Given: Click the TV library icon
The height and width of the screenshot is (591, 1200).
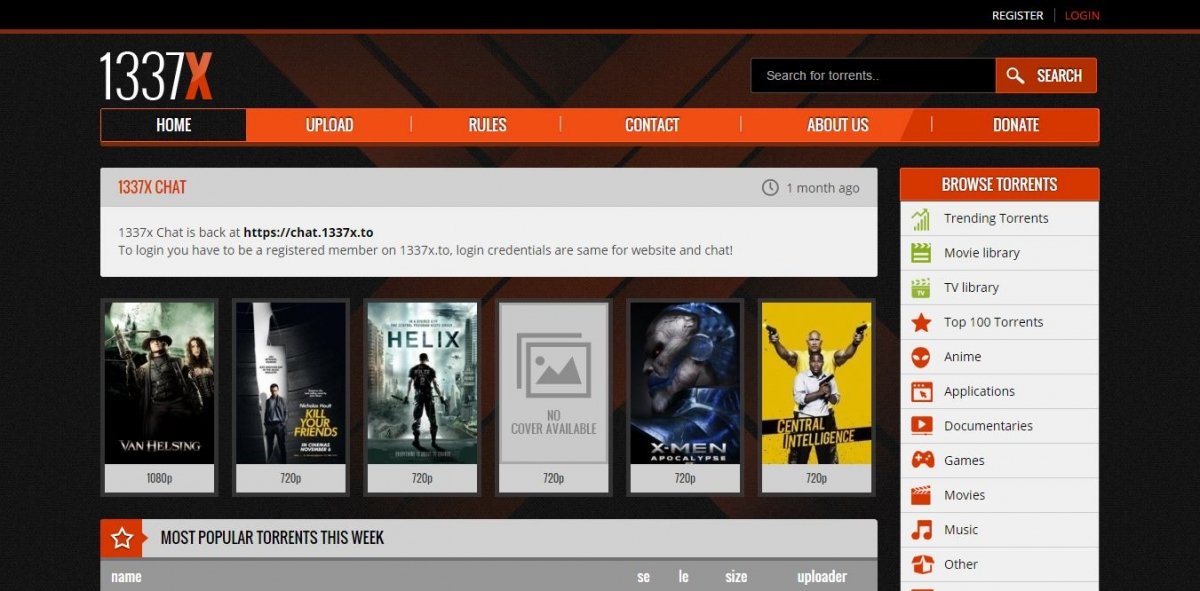Looking at the screenshot, I should [x=921, y=288].
